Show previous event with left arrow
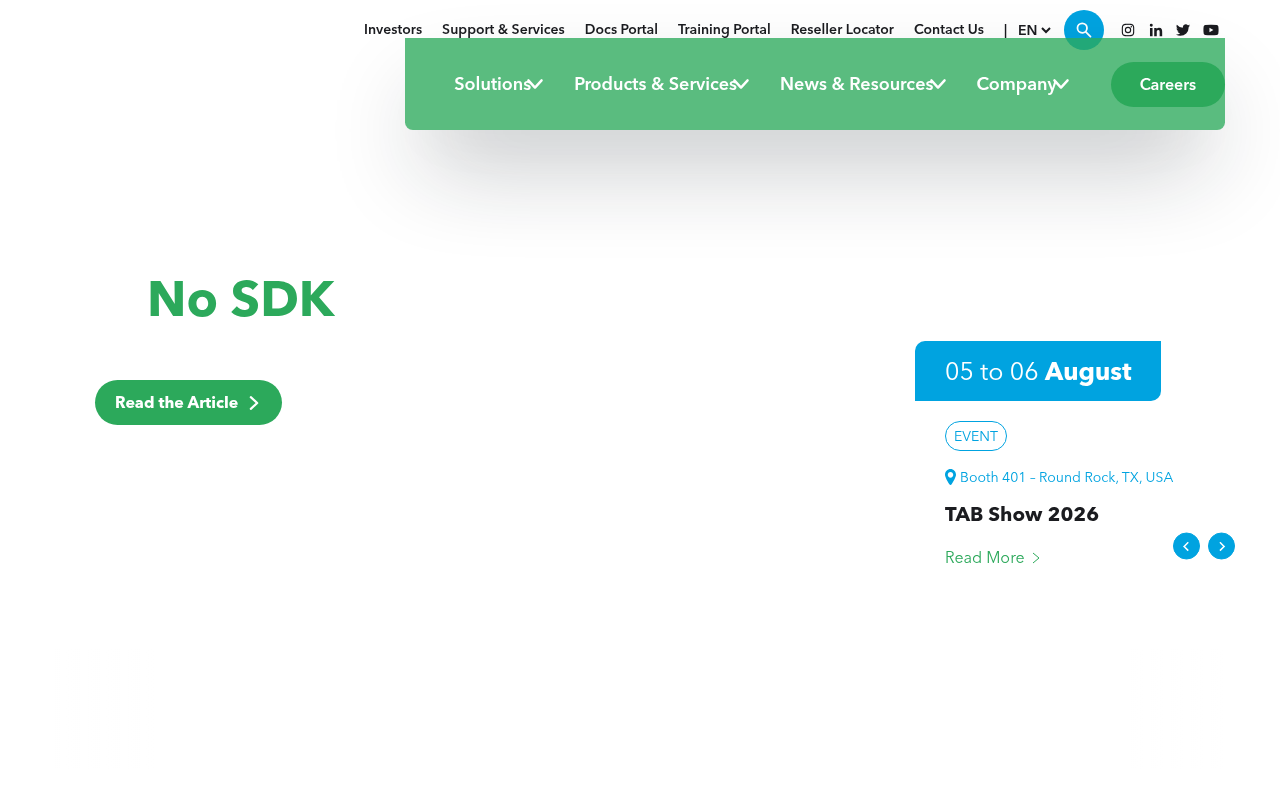 coord(1186,546)
